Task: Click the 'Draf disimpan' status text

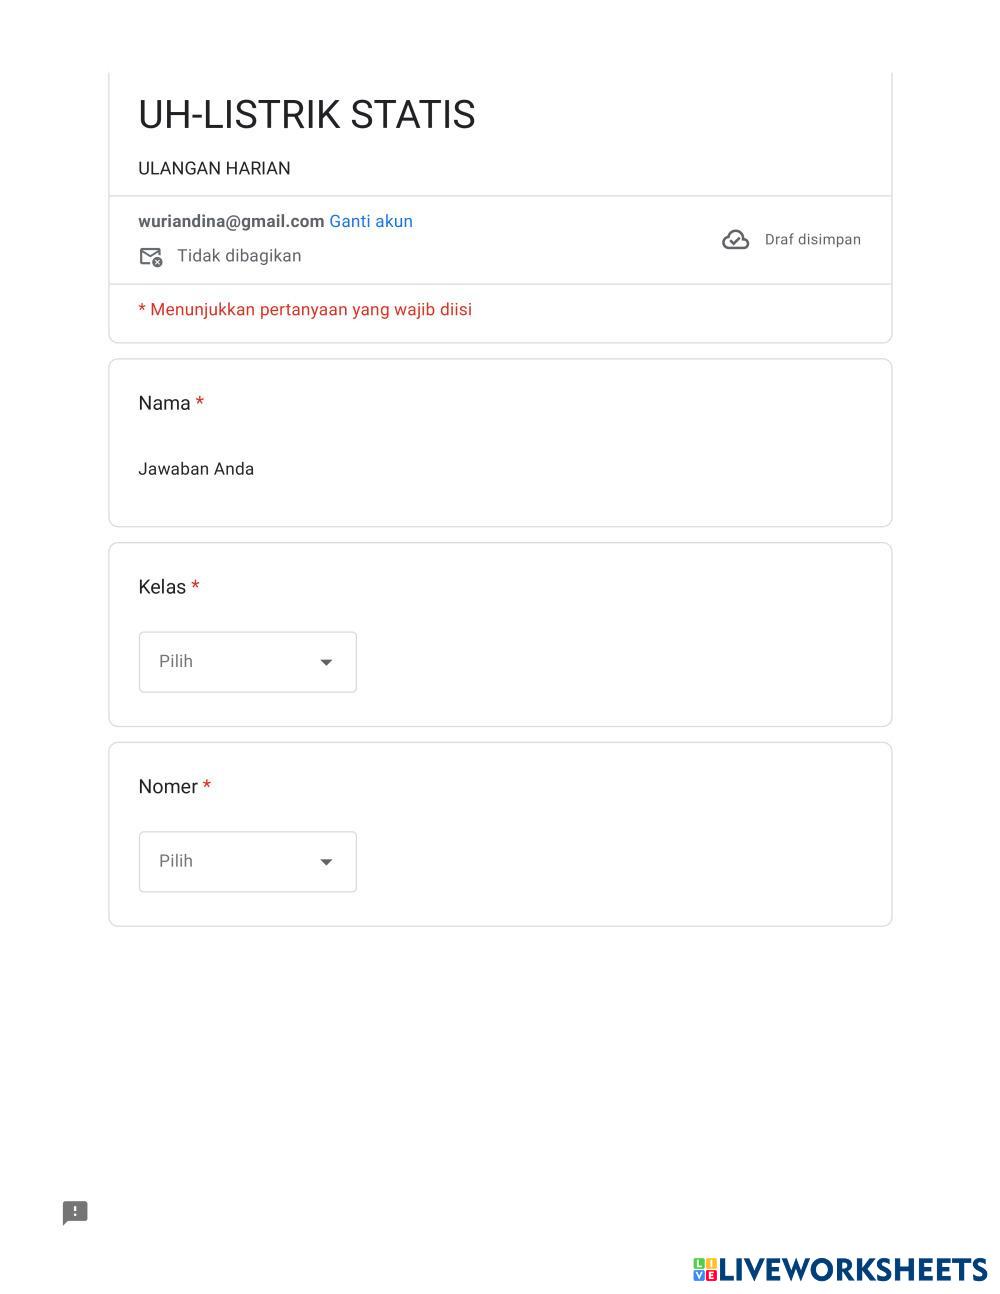Action: point(812,240)
